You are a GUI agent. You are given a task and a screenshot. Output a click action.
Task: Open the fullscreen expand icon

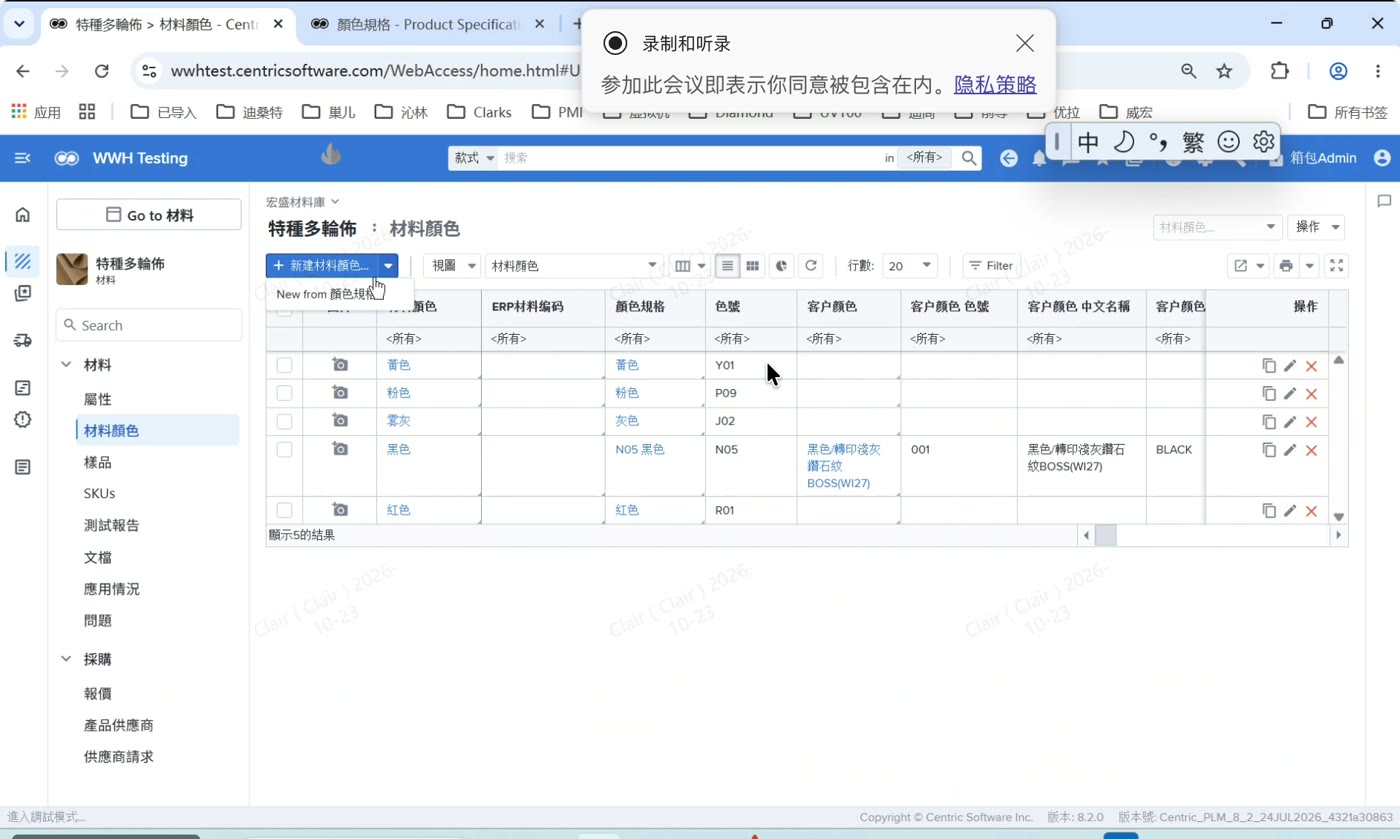pyautogui.click(x=1336, y=266)
